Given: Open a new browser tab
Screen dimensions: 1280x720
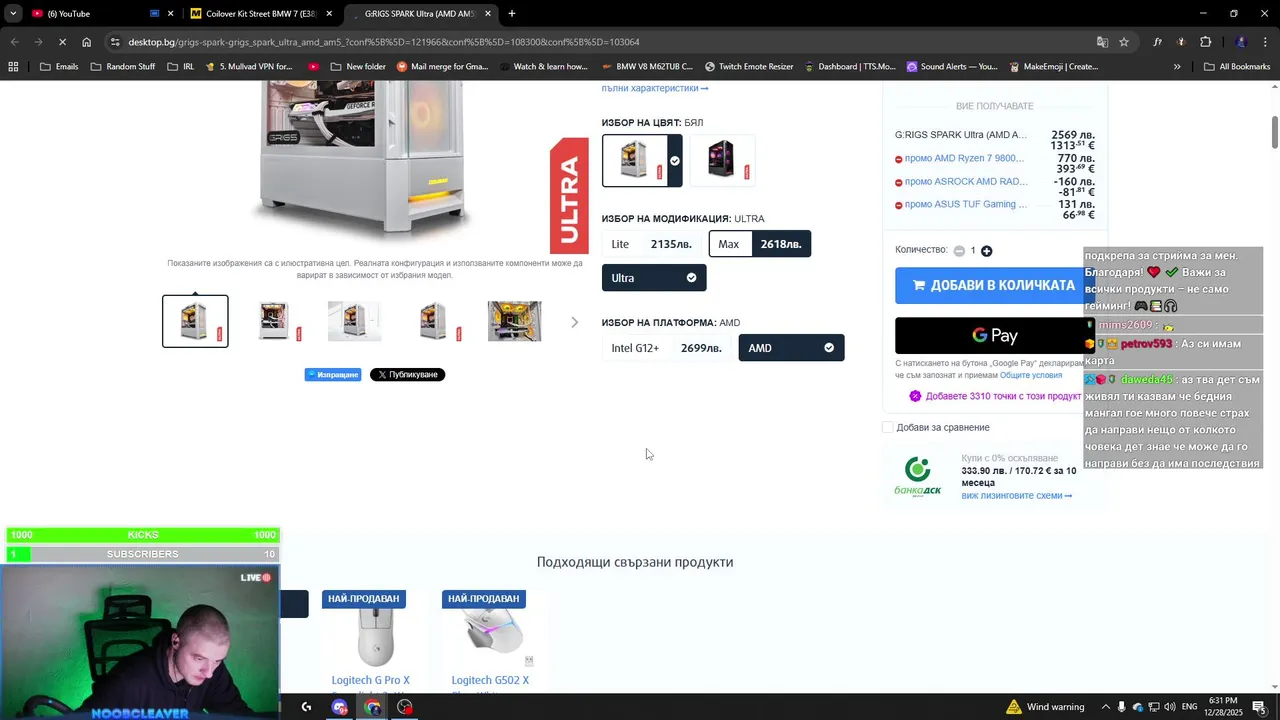Looking at the screenshot, I should point(512,14).
